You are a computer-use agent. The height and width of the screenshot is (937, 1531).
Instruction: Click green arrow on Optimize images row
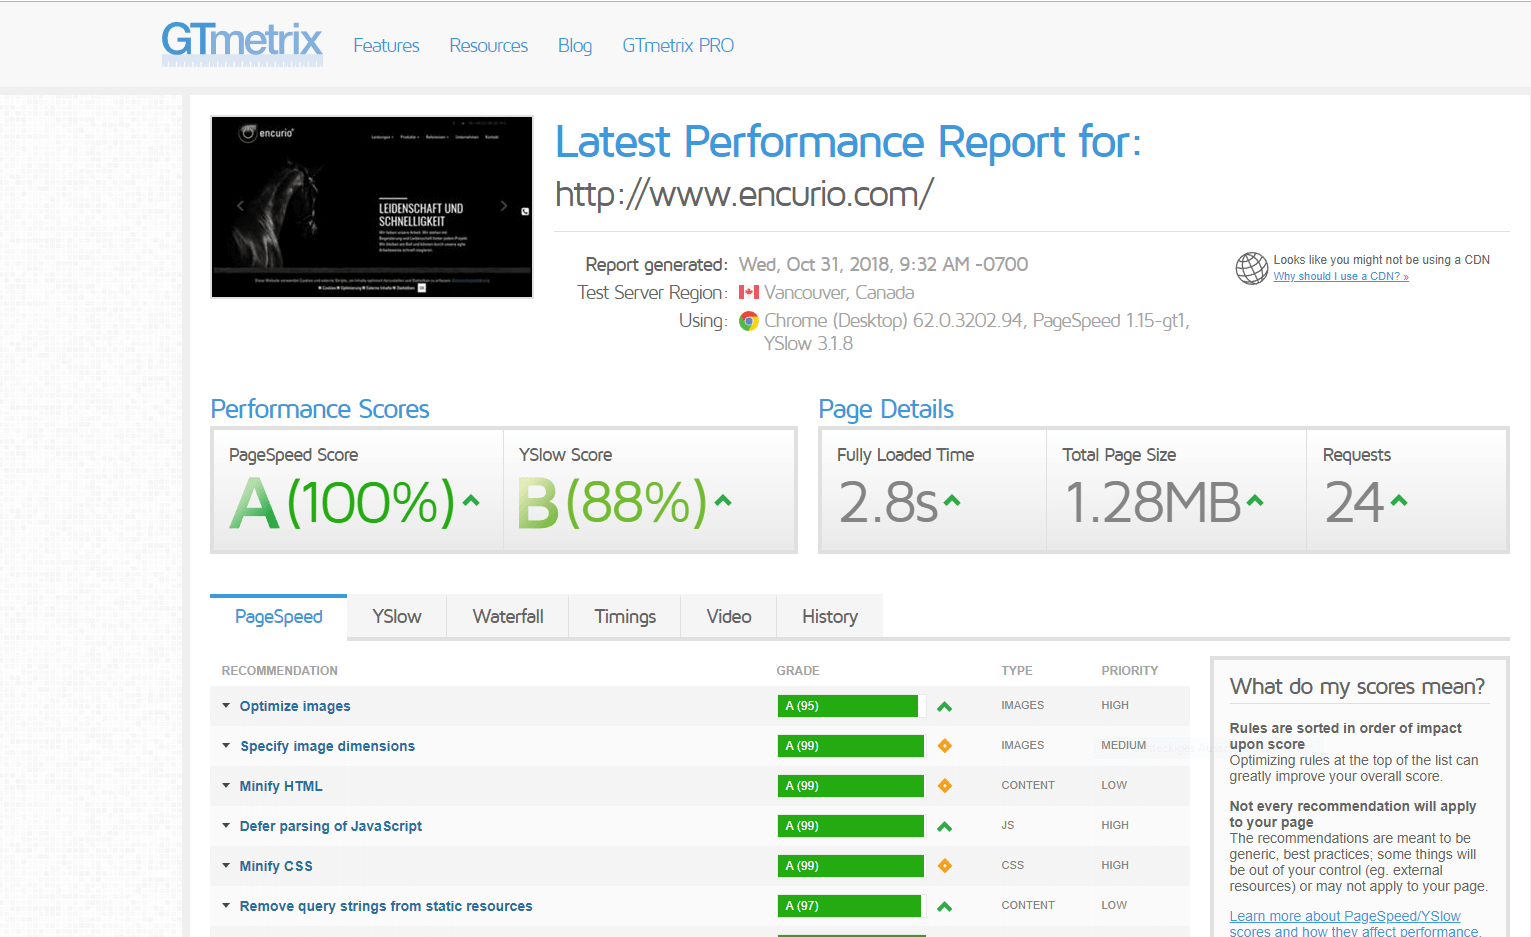(944, 707)
